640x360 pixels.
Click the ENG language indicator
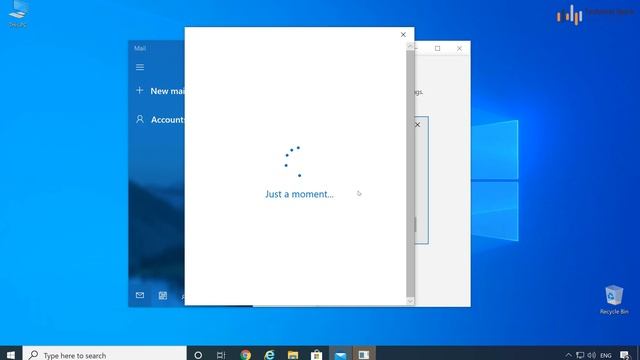pos(606,356)
